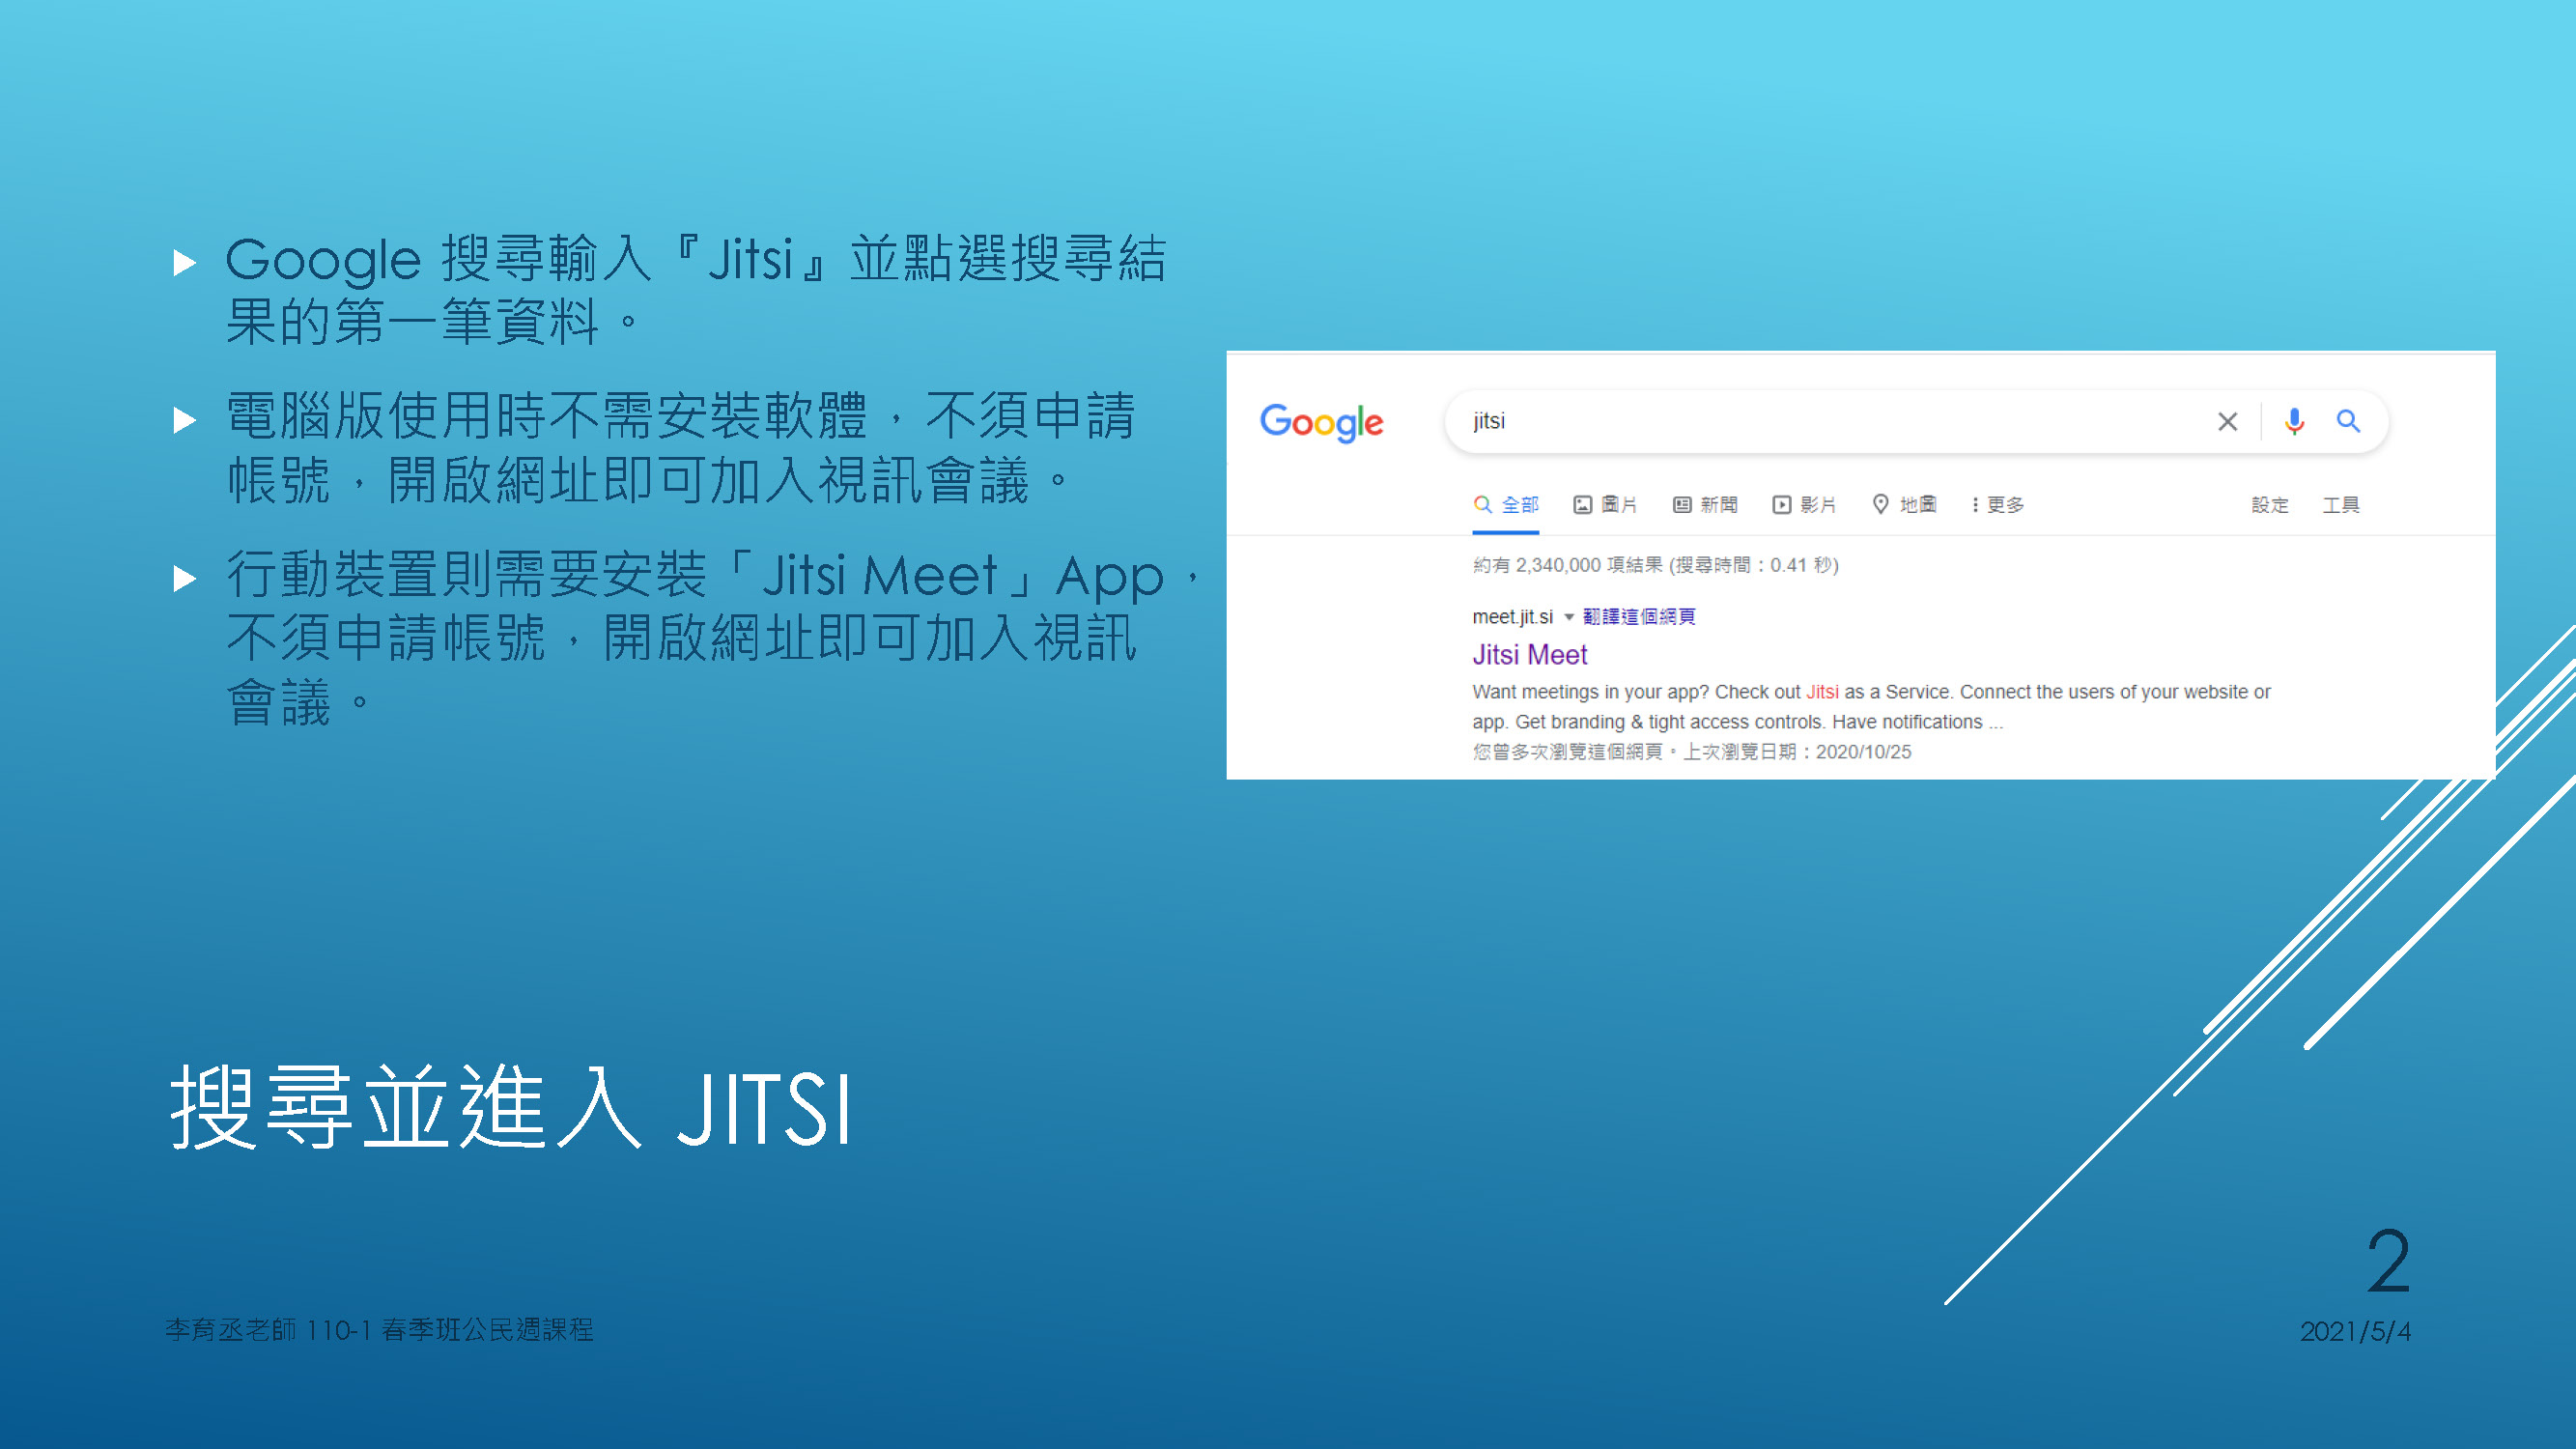The image size is (2576, 1449).
Task: Open 工具 in search toolbar
Action: 2340,505
